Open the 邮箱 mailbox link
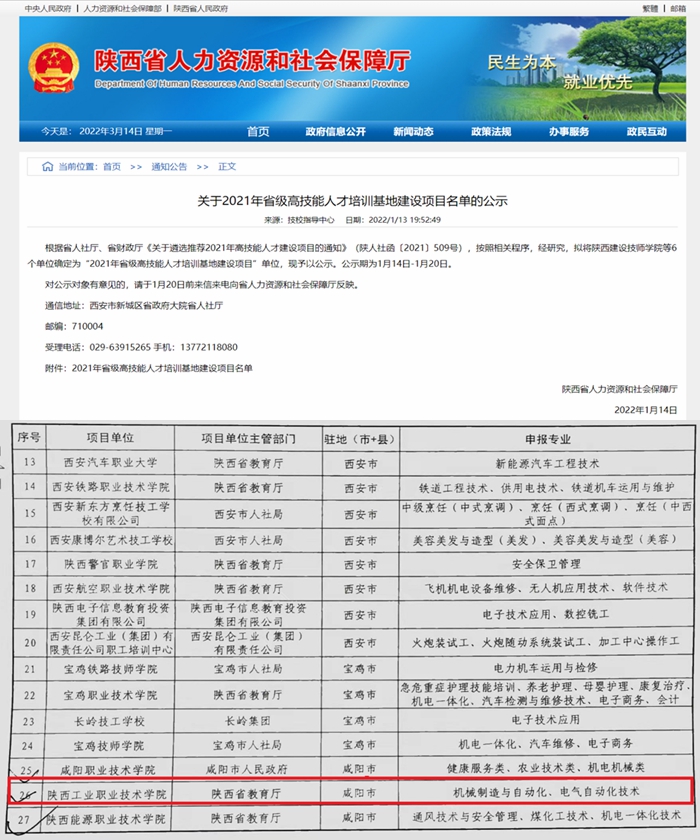 pos(681,7)
